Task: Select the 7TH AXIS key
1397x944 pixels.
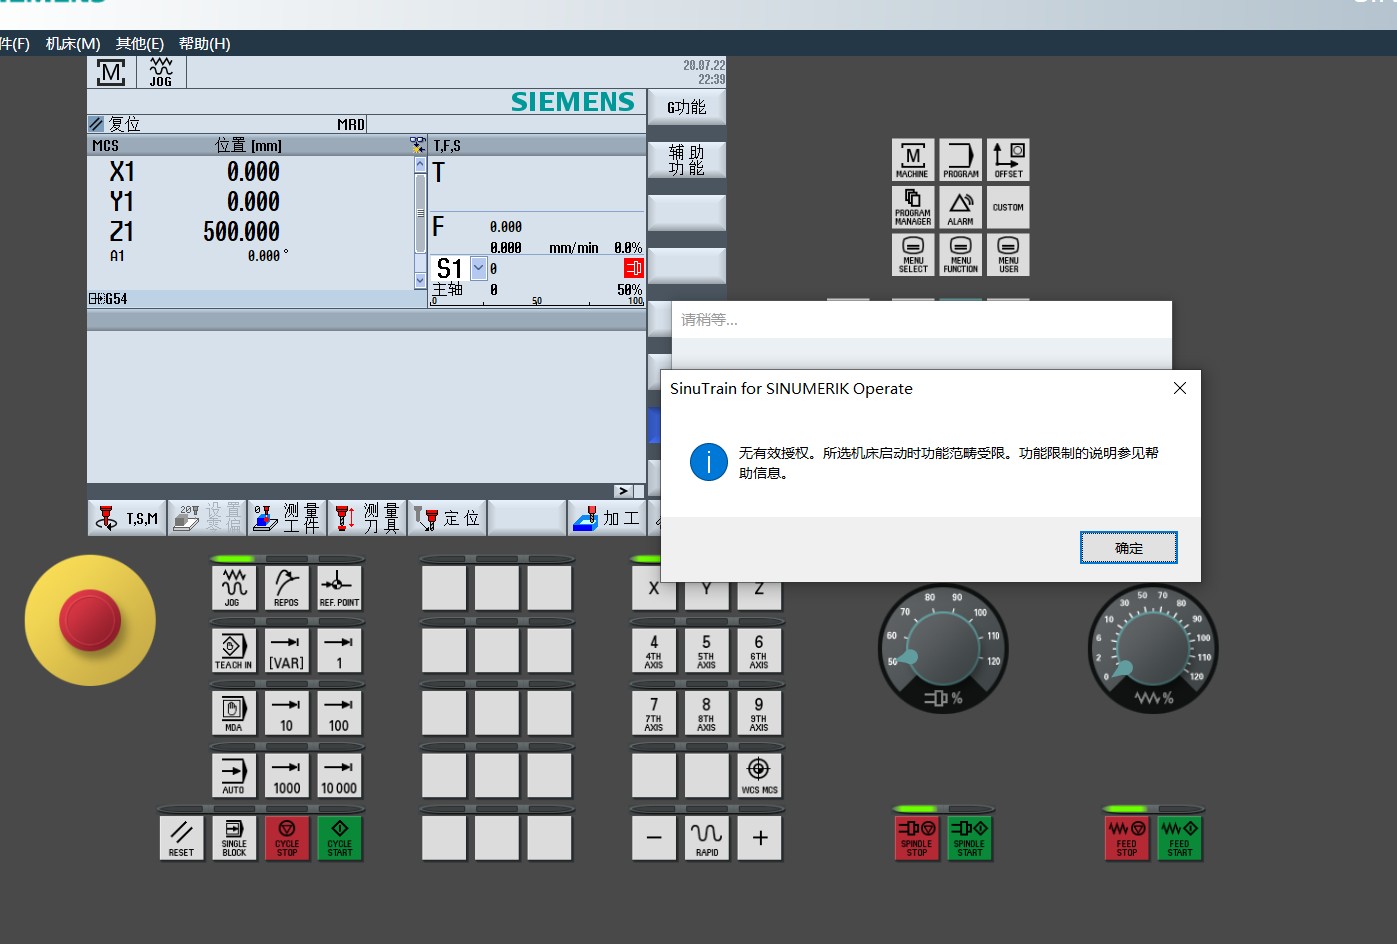Action: 653,713
